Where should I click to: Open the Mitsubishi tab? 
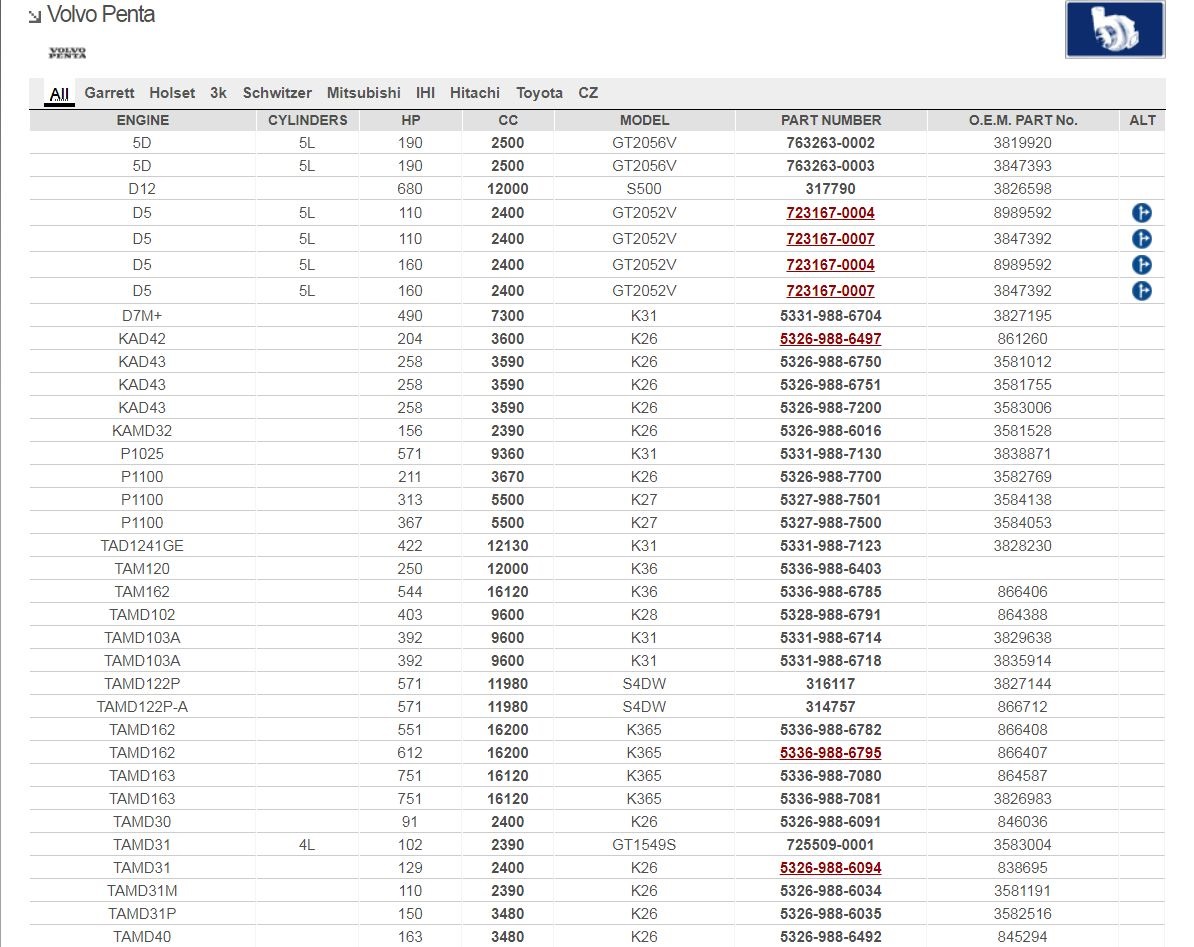pos(363,93)
